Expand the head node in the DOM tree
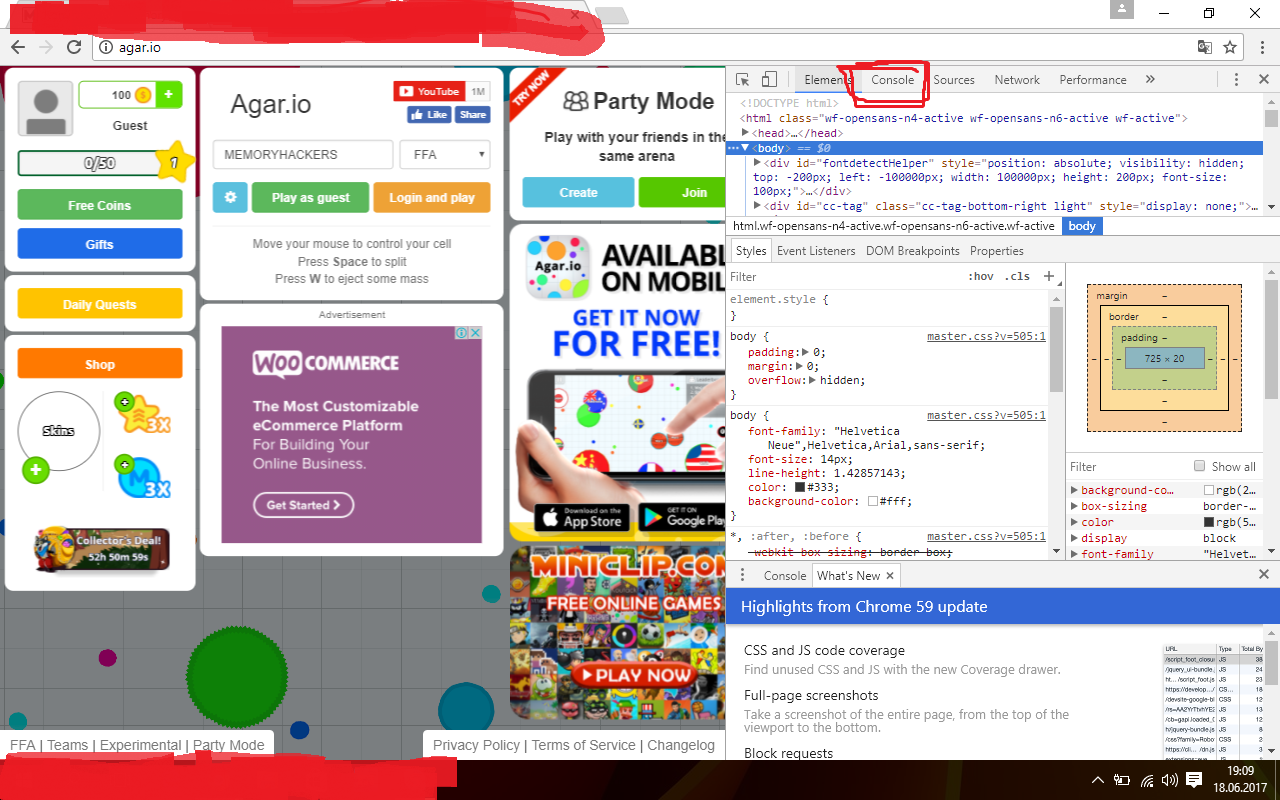 tap(746, 133)
